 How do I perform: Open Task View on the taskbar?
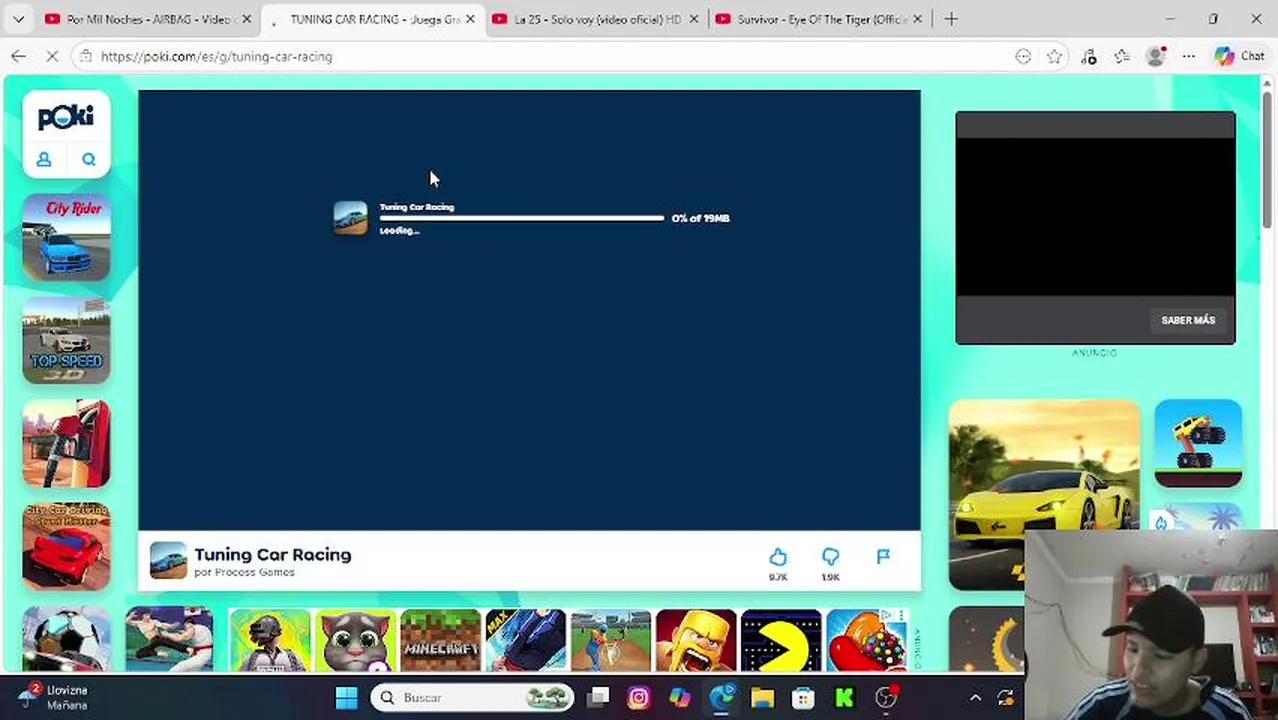click(x=599, y=697)
